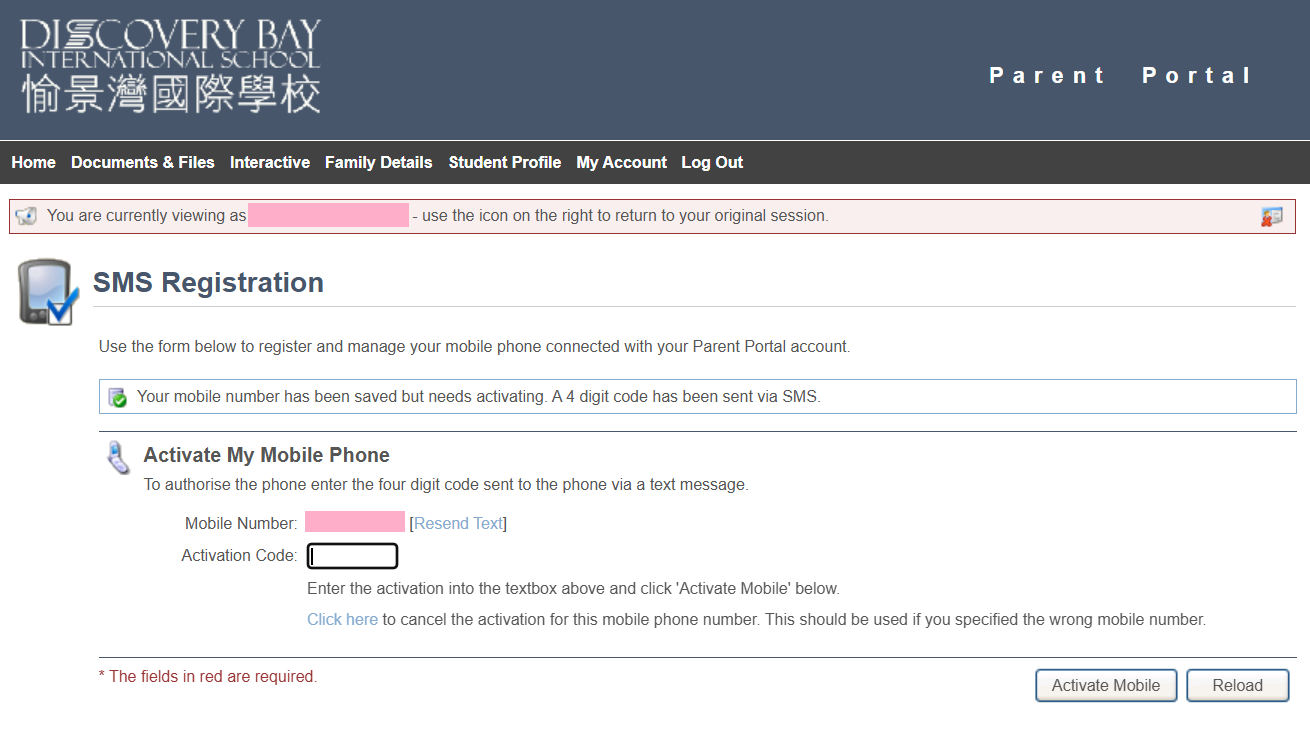Open the Family Details menu

click(379, 162)
